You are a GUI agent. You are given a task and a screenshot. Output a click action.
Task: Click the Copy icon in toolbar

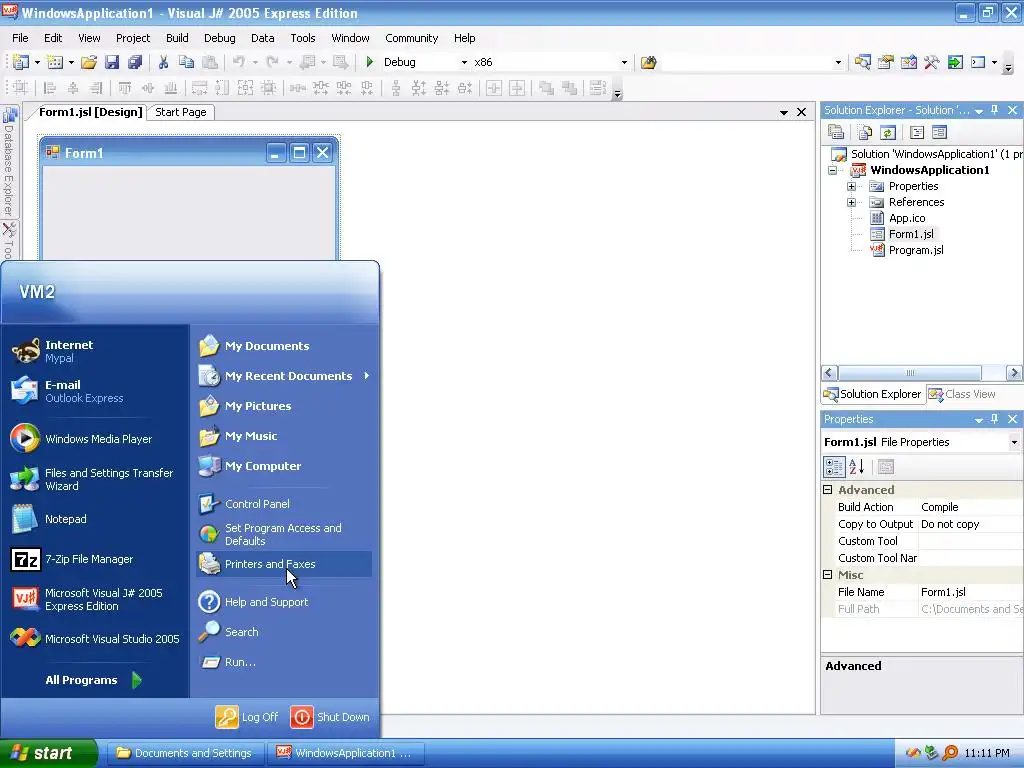[x=187, y=62]
